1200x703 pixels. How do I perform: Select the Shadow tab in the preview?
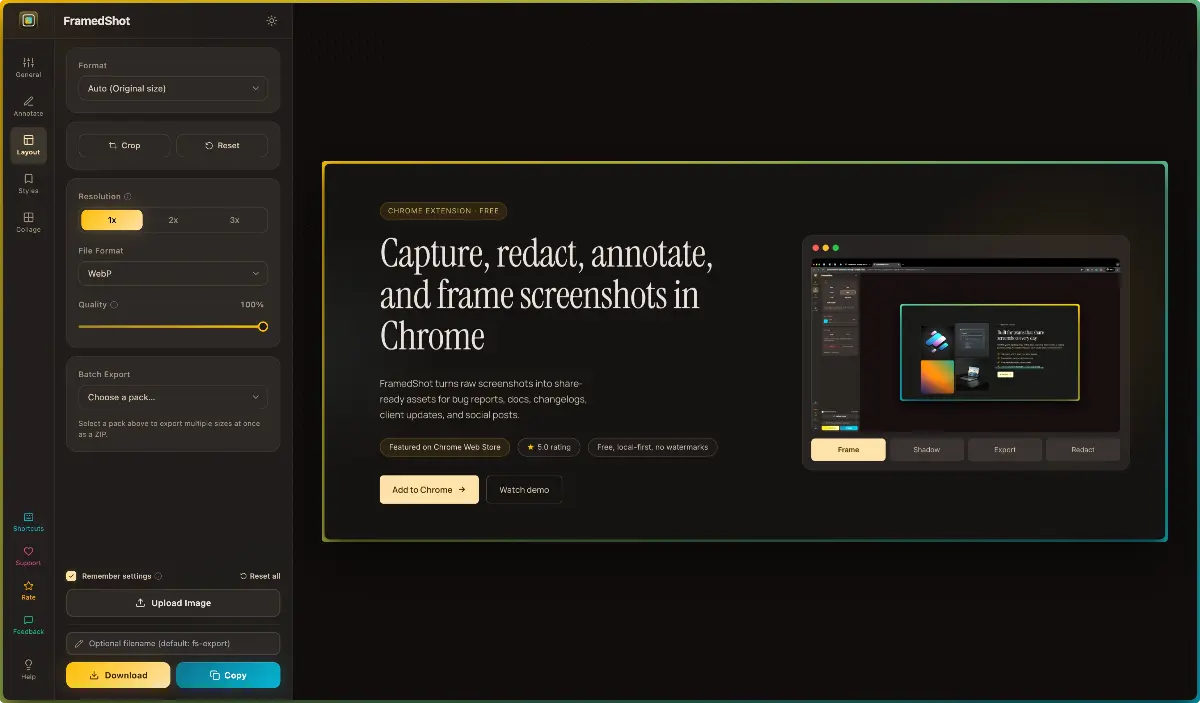click(x=926, y=450)
